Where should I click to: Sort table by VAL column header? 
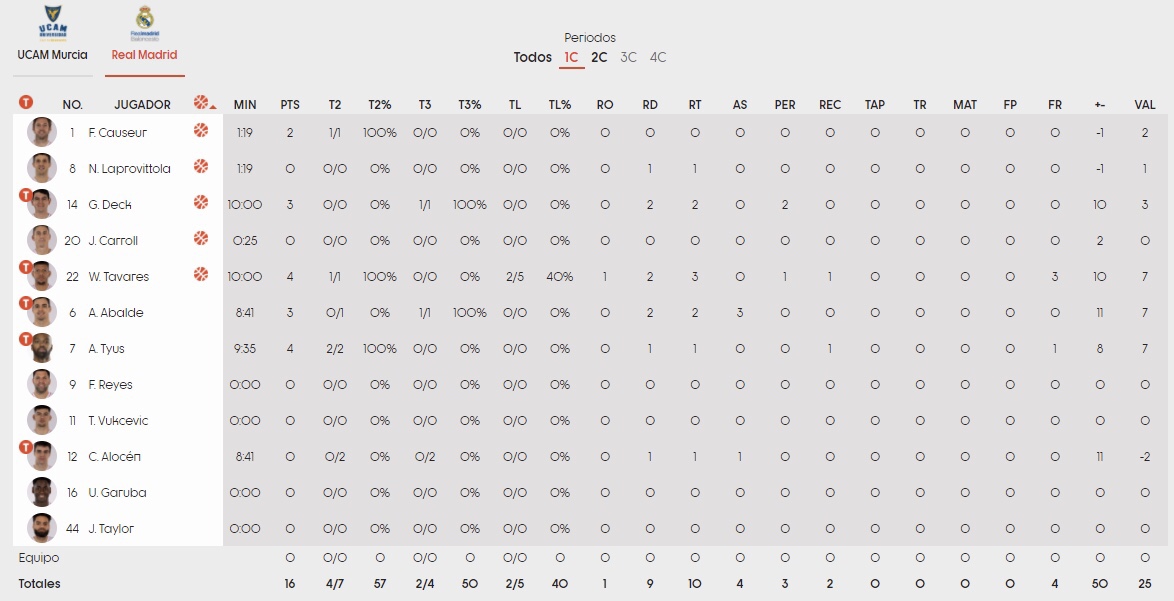[x=1145, y=104]
